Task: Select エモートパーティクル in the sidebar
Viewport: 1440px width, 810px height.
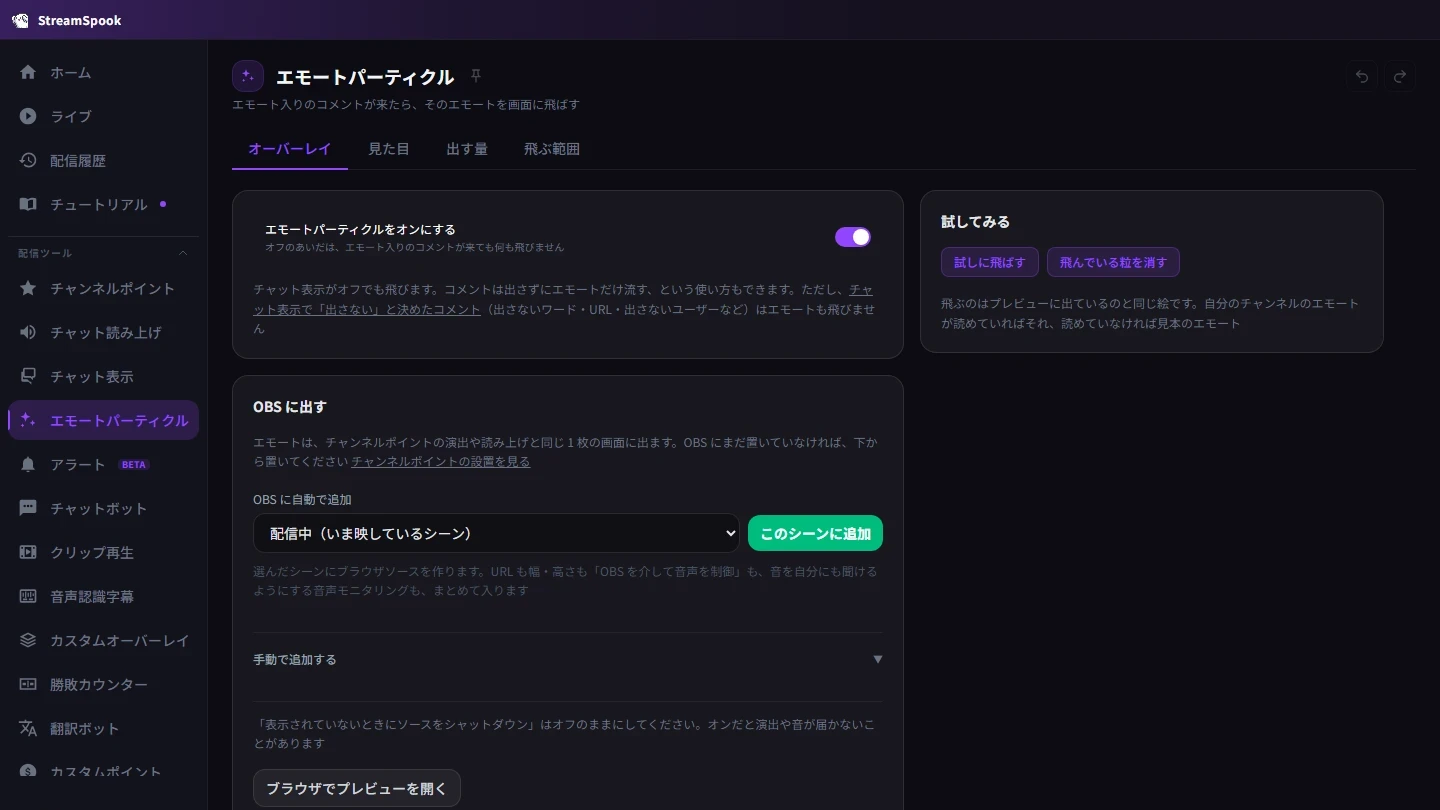Action: point(104,420)
